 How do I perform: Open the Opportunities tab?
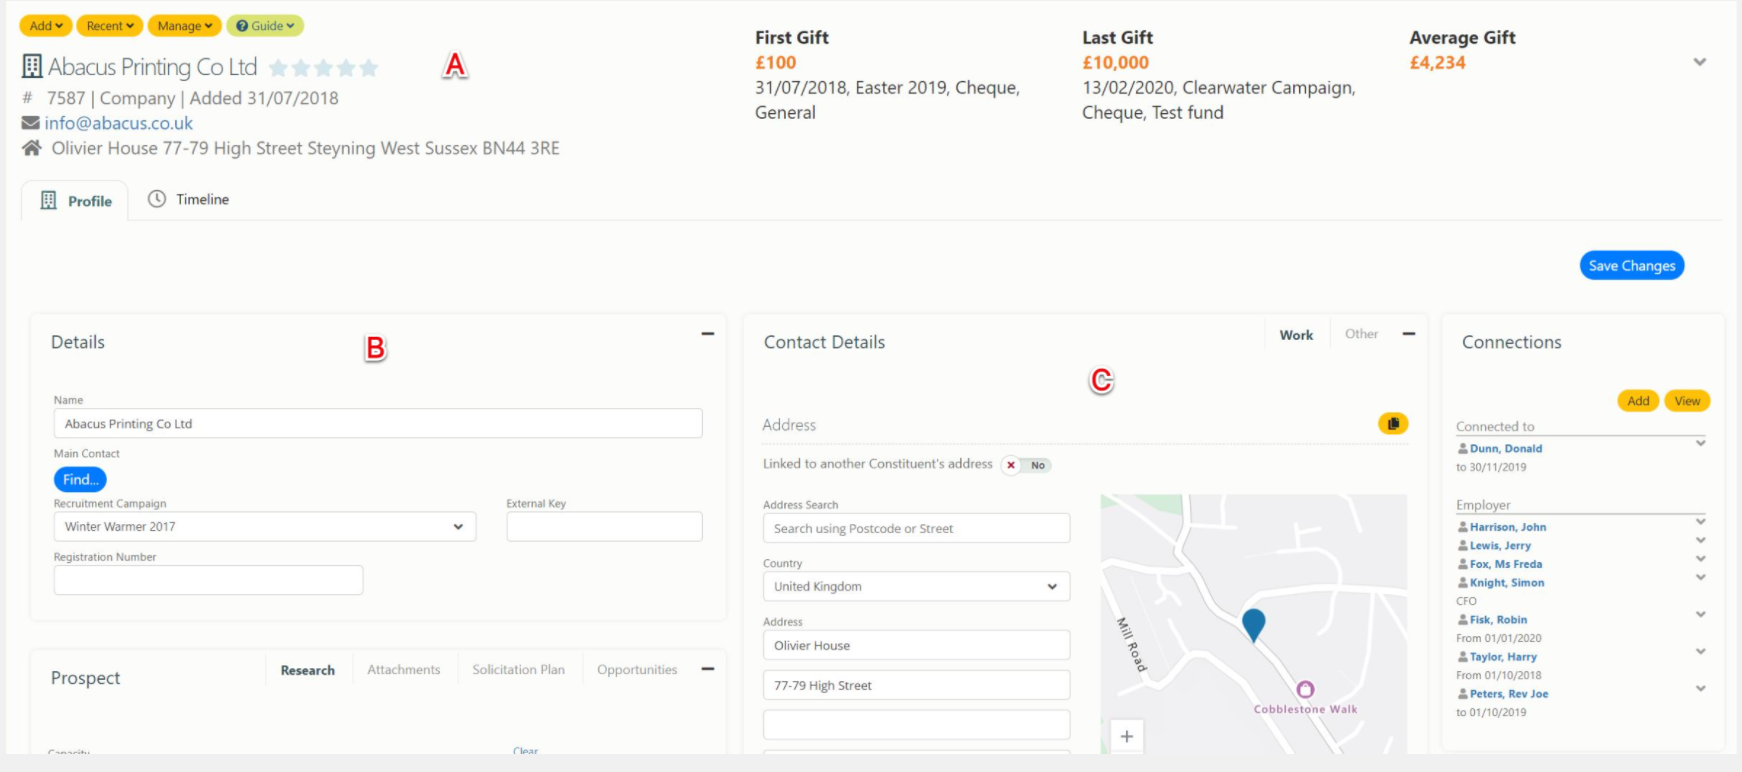tap(637, 670)
